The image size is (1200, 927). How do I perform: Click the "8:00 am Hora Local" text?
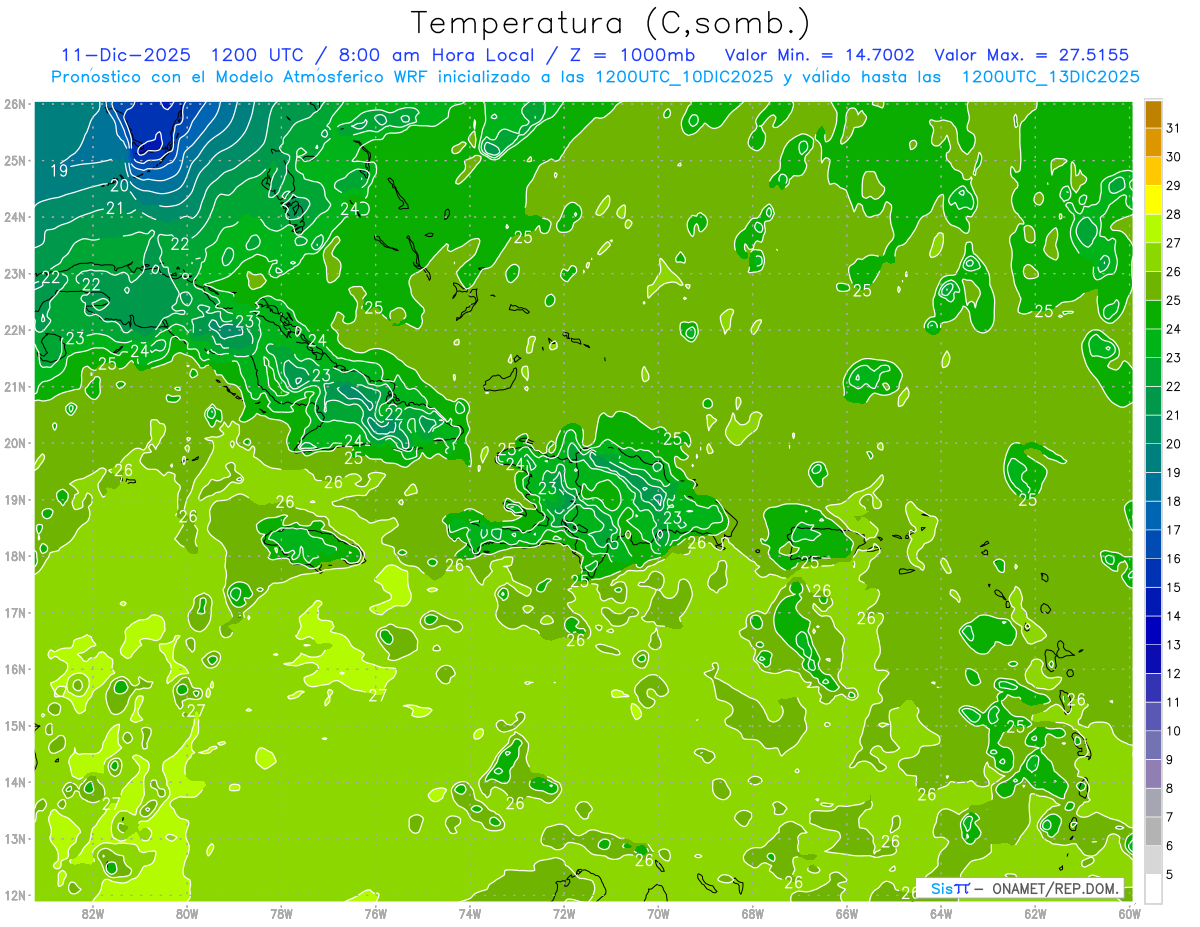(438, 55)
